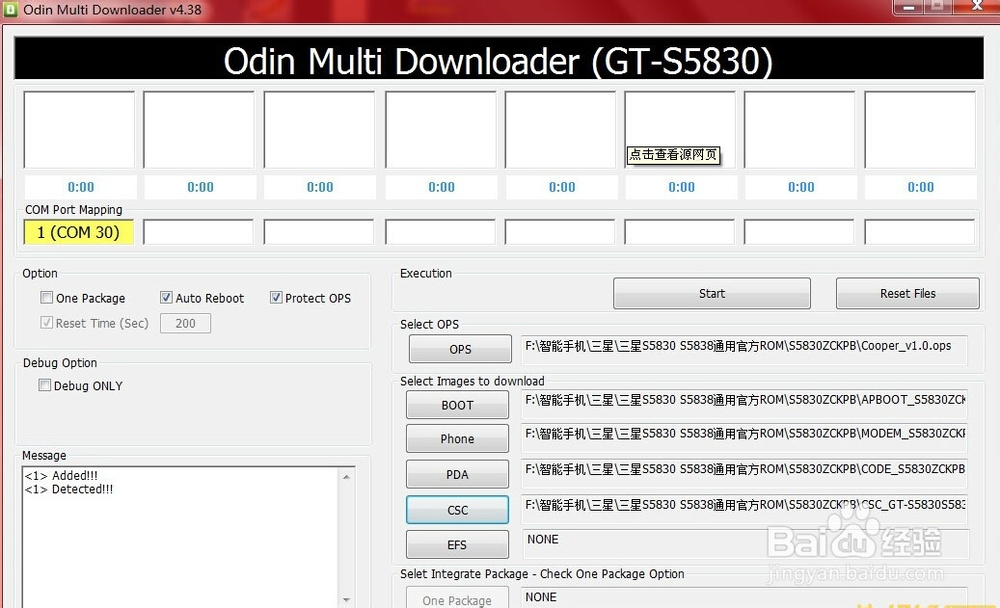This screenshot has width=1000, height=608.
Task: Uncheck the Protect OPS option
Action: (276, 297)
